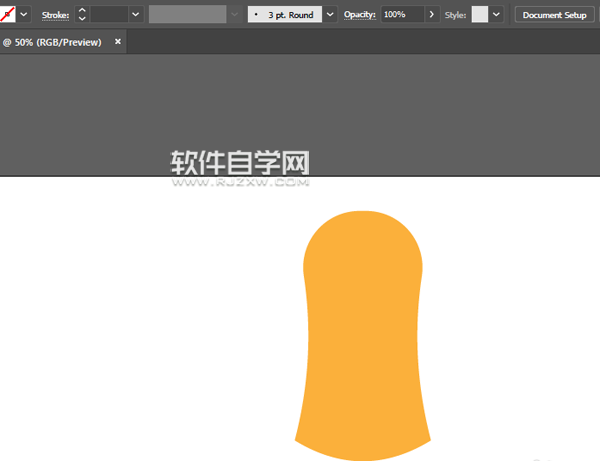Image resolution: width=600 pixels, height=461 pixels.
Task: Expand the stroke weight dropdown
Action: pos(135,15)
